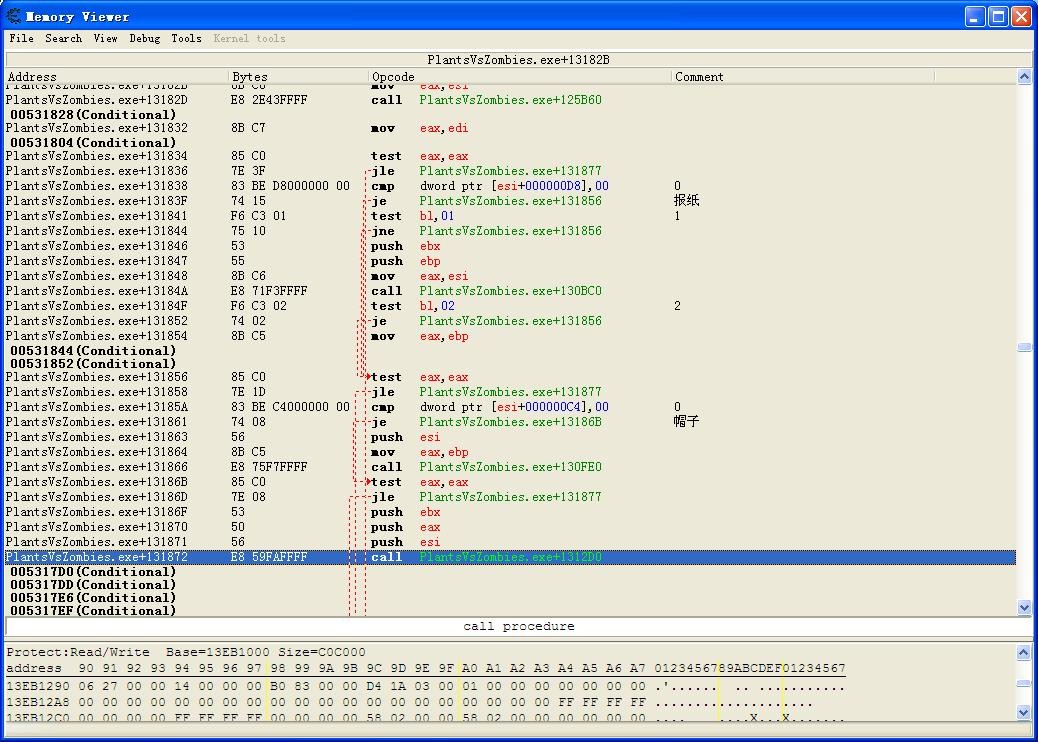The width and height of the screenshot is (1038, 742).
Task: Click the Protect:Read/Write info line
Action: 186,653
